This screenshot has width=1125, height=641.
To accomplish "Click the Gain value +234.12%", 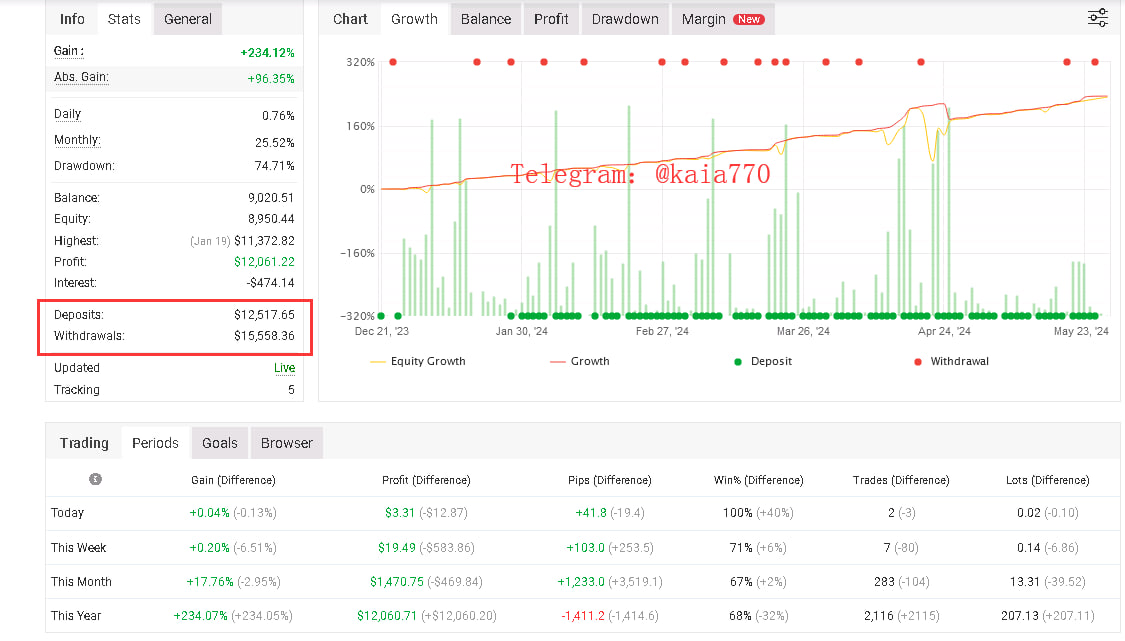I will click(267, 52).
